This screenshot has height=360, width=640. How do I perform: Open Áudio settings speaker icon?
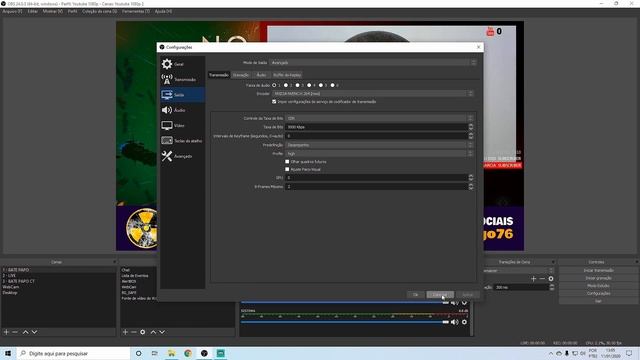coord(167,110)
